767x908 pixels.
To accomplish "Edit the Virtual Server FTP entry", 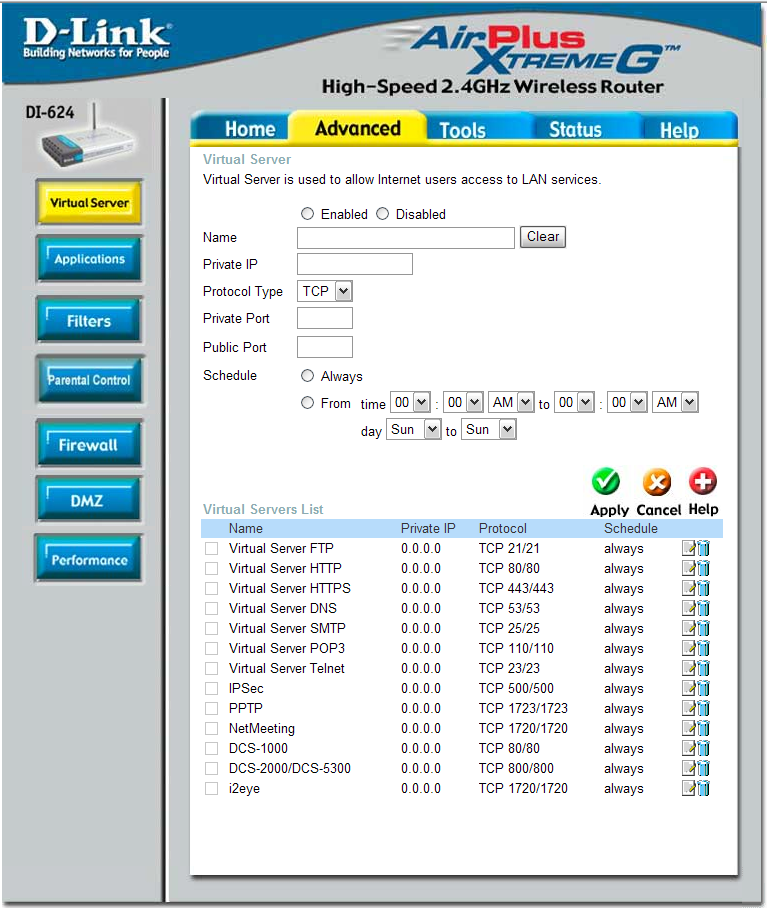I will coord(688,548).
